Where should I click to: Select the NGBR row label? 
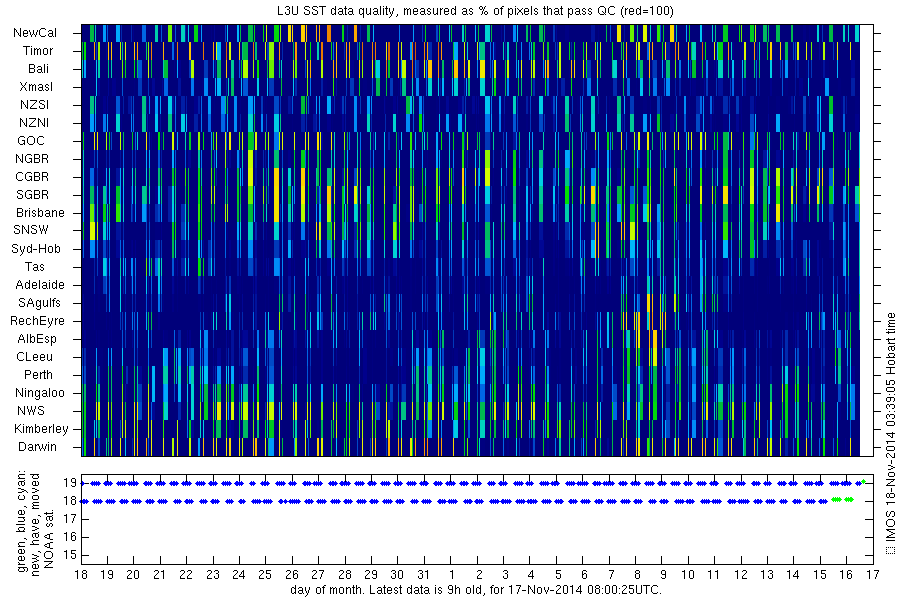tap(32, 158)
